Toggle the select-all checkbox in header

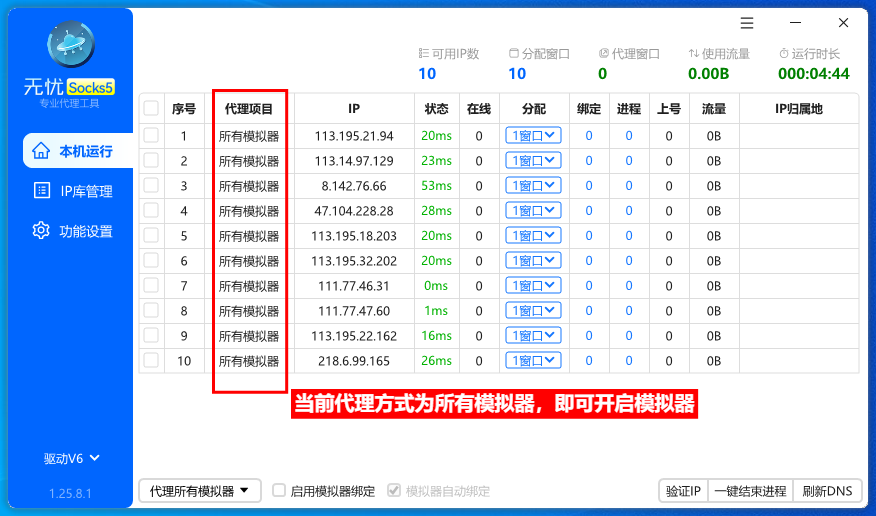pos(151,108)
